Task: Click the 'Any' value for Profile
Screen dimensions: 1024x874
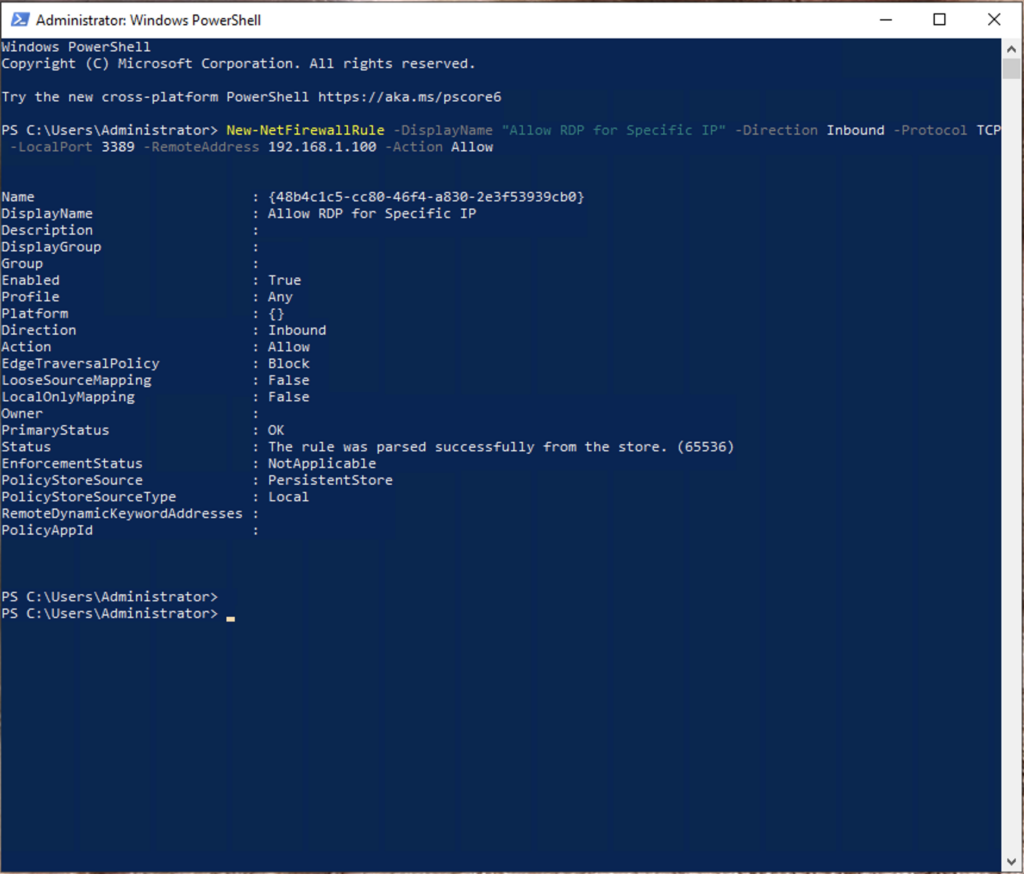Action: (280, 297)
